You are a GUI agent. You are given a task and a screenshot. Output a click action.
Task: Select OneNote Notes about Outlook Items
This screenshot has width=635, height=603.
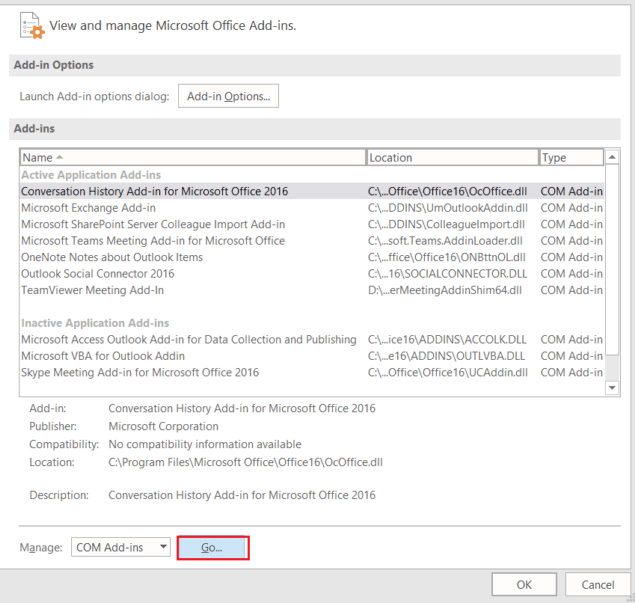(312, 257)
